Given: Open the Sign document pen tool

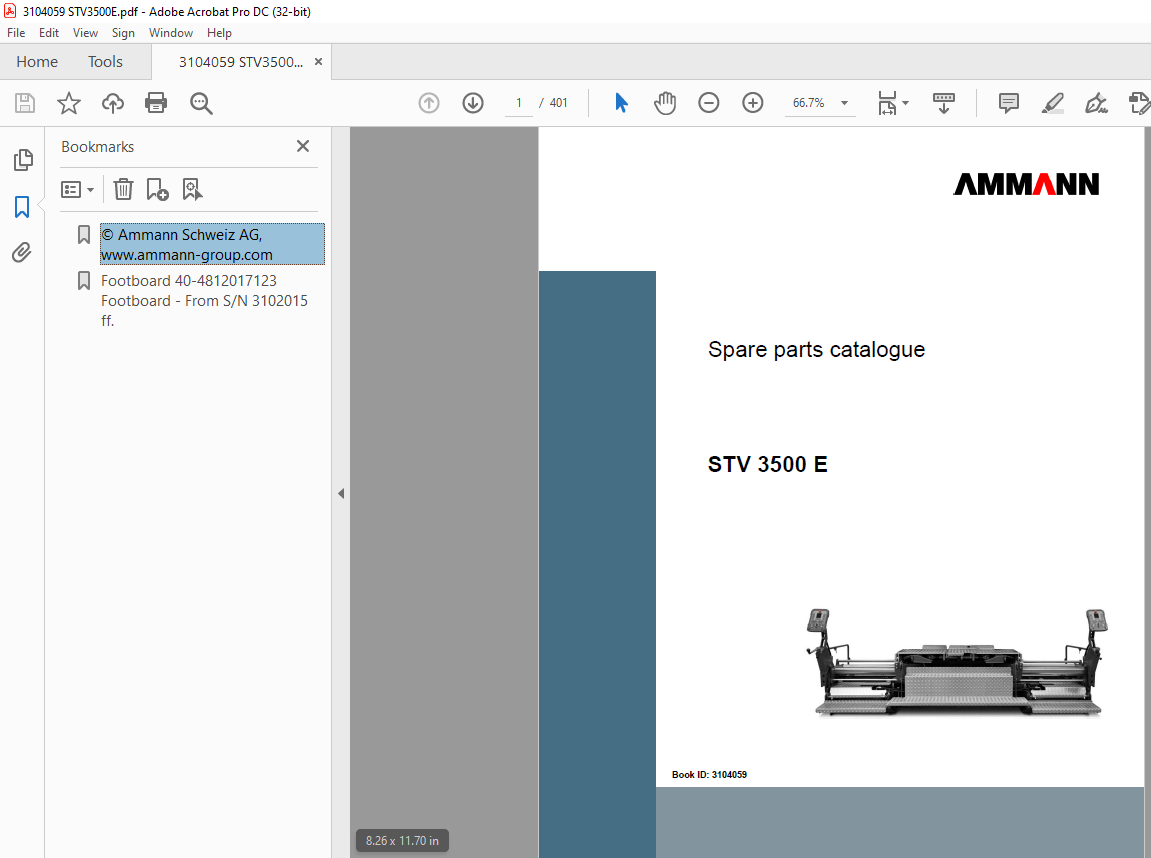Looking at the screenshot, I should 1097,103.
